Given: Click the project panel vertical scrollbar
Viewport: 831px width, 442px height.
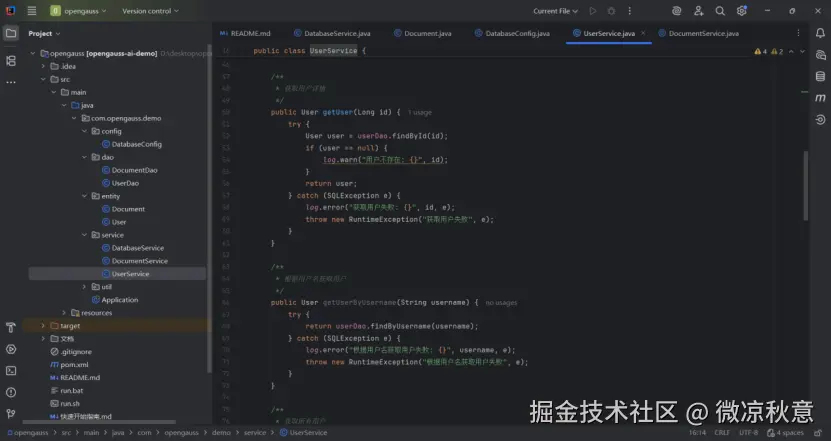Looking at the screenshot, I should click(209, 209).
